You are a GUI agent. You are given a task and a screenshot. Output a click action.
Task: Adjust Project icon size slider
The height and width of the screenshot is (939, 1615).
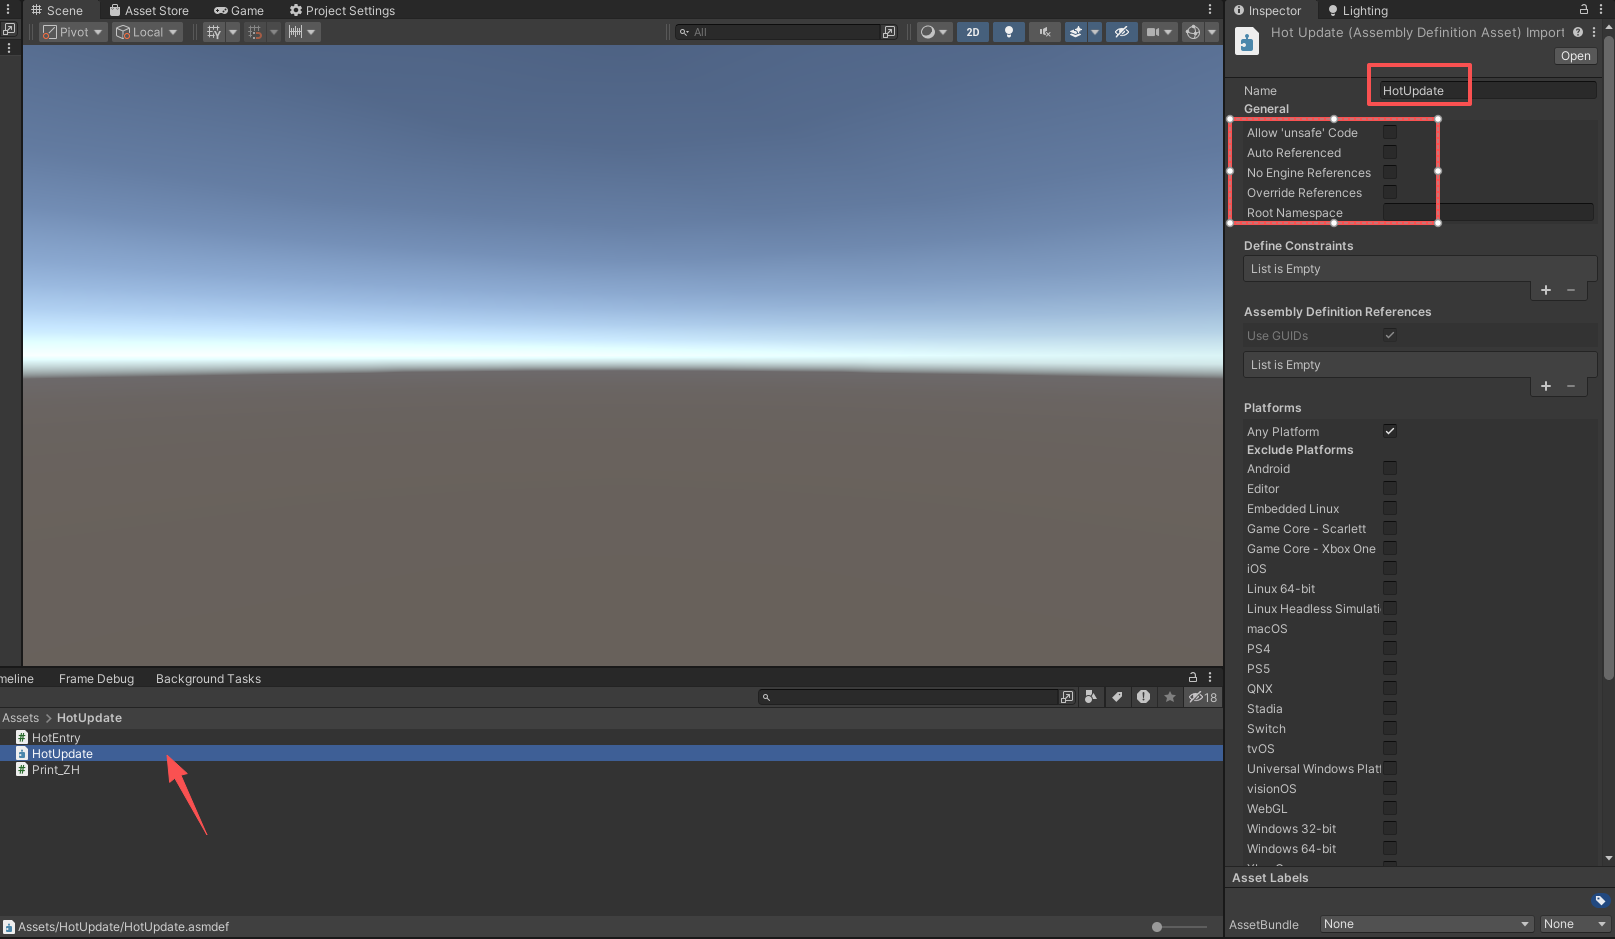click(x=1180, y=927)
